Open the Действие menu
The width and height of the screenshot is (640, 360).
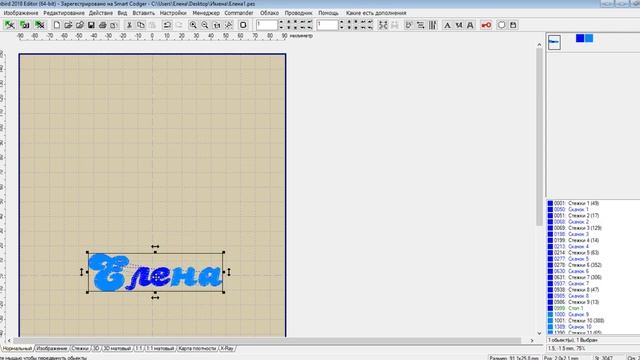tap(101, 13)
